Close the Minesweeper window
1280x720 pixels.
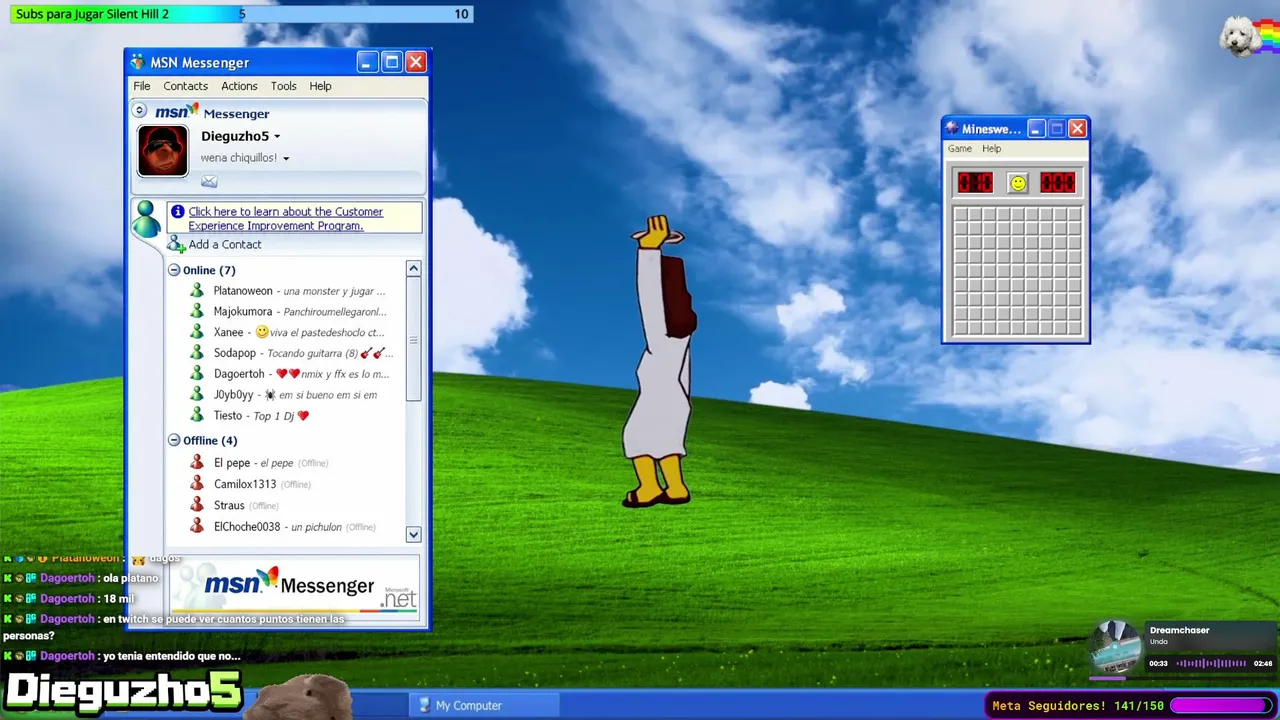(1077, 129)
